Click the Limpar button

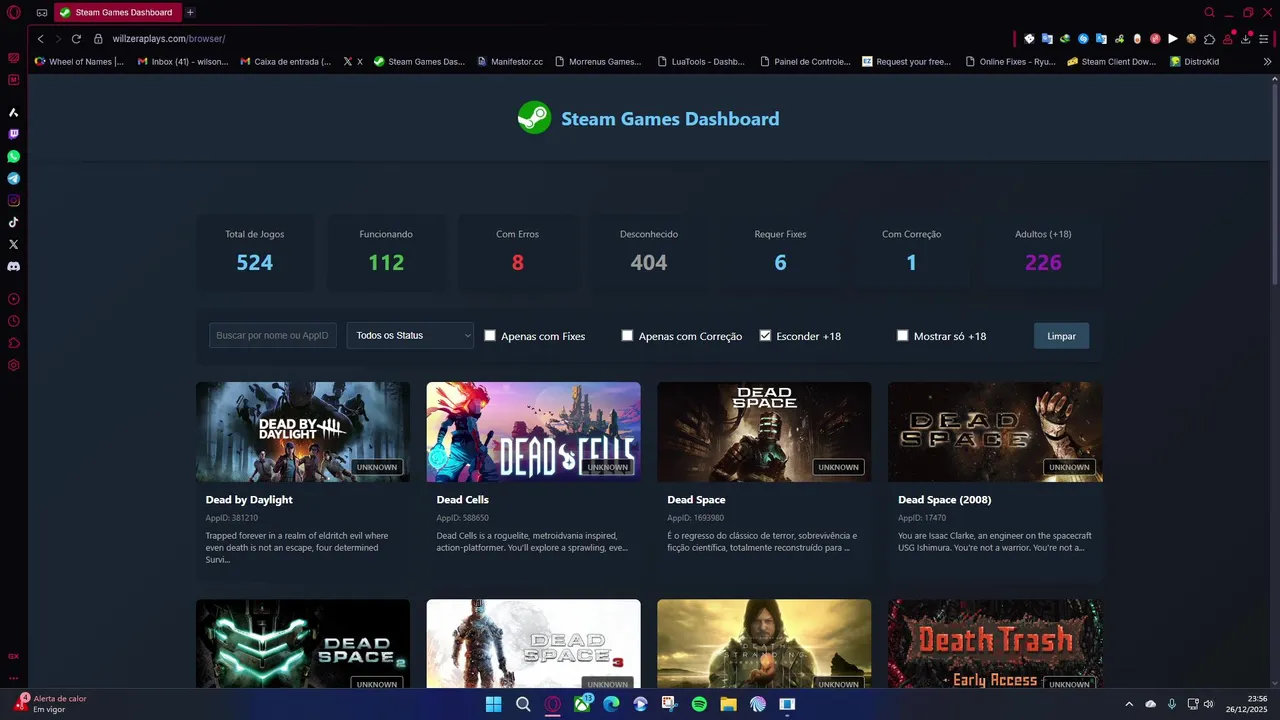[1061, 336]
